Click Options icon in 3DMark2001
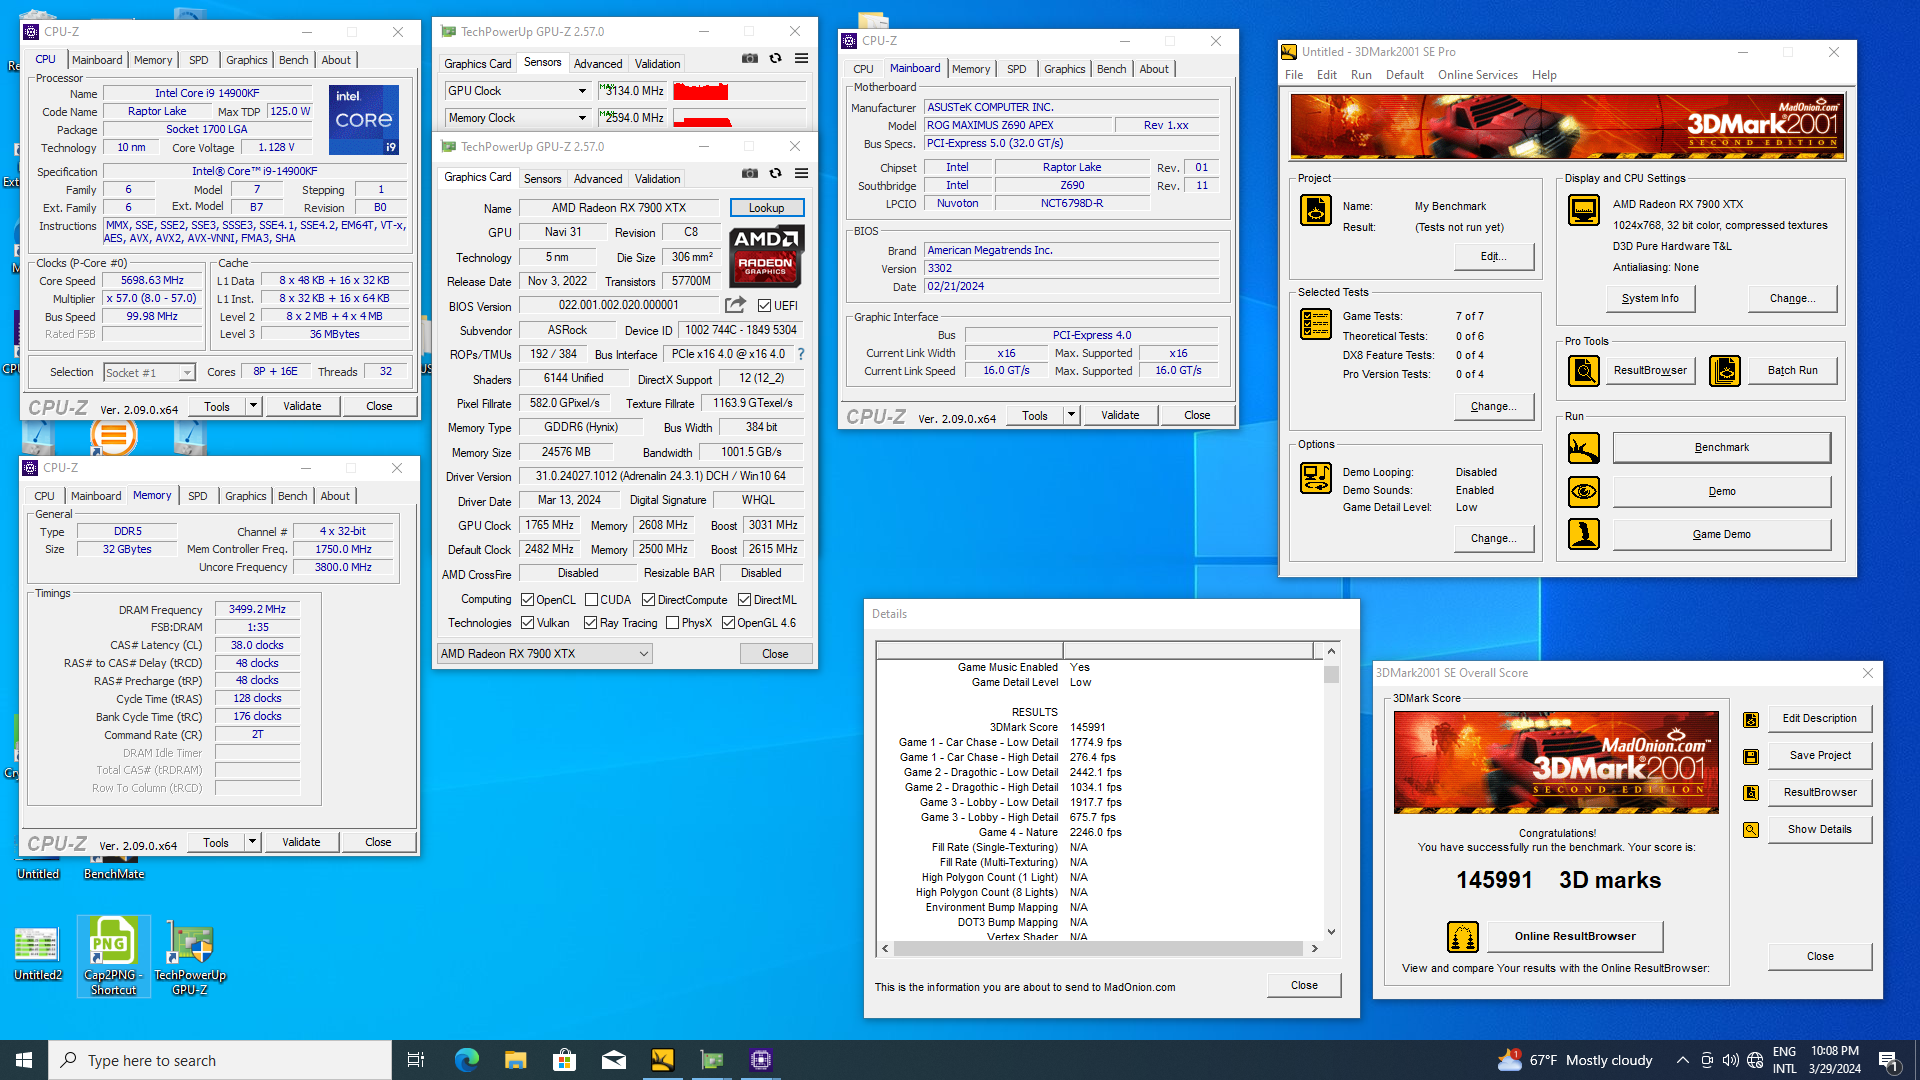Screen dimensions: 1920x1080 [x=1316, y=478]
